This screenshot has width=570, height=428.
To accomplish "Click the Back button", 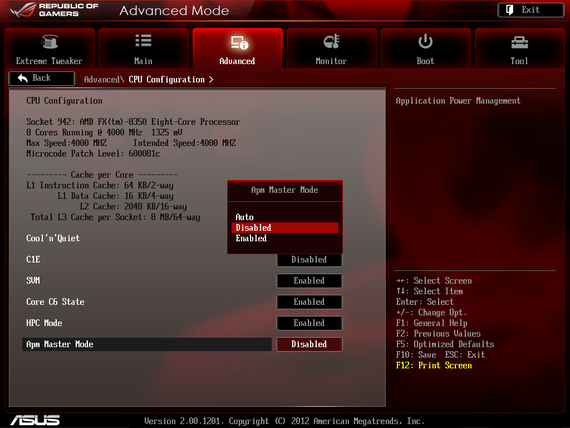I will click(x=42, y=78).
